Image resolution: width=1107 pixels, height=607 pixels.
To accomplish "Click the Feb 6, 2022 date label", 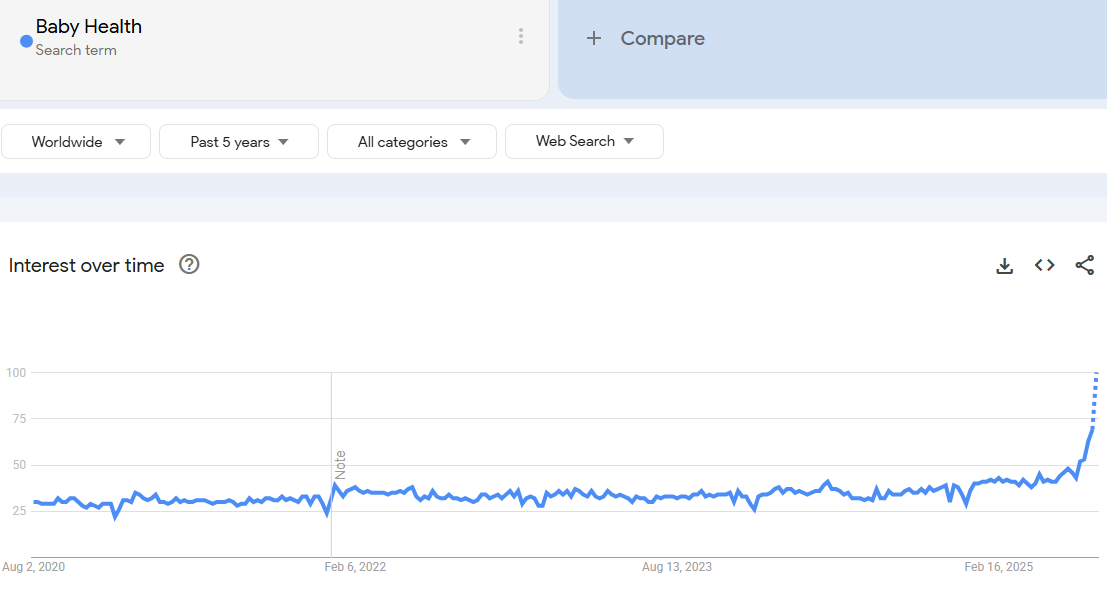I will 355,567.
